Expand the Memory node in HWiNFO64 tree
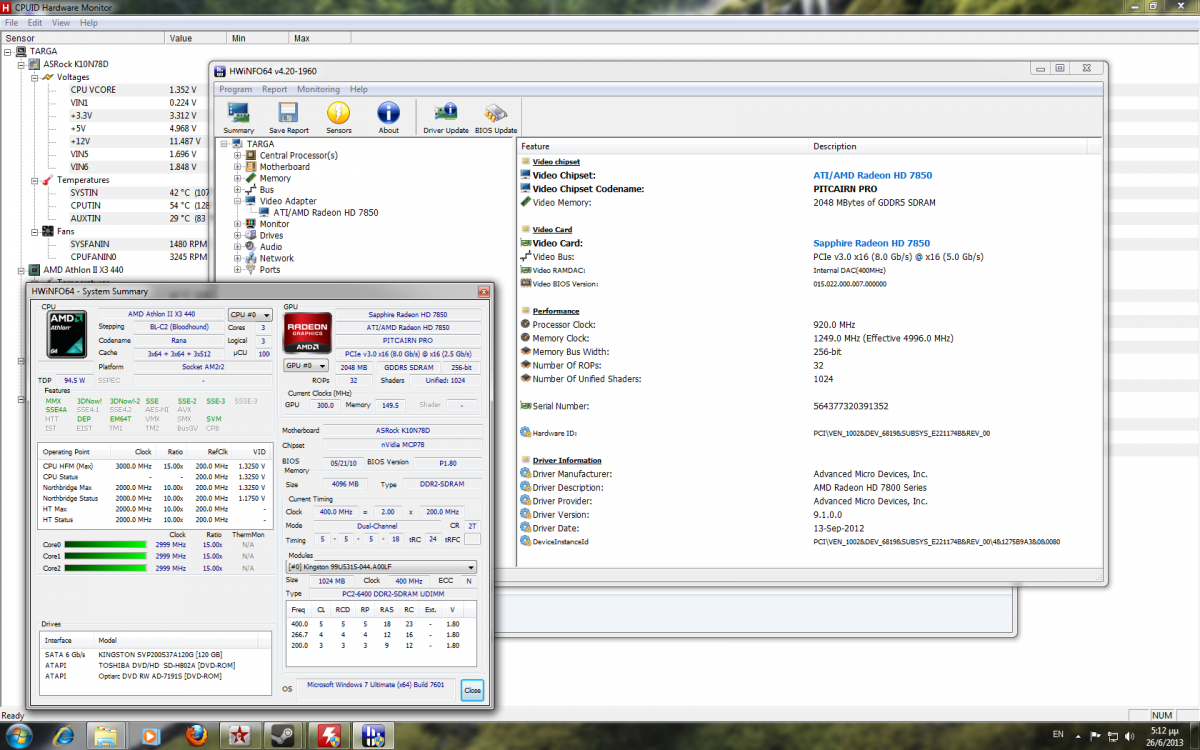 pyautogui.click(x=237, y=178)
